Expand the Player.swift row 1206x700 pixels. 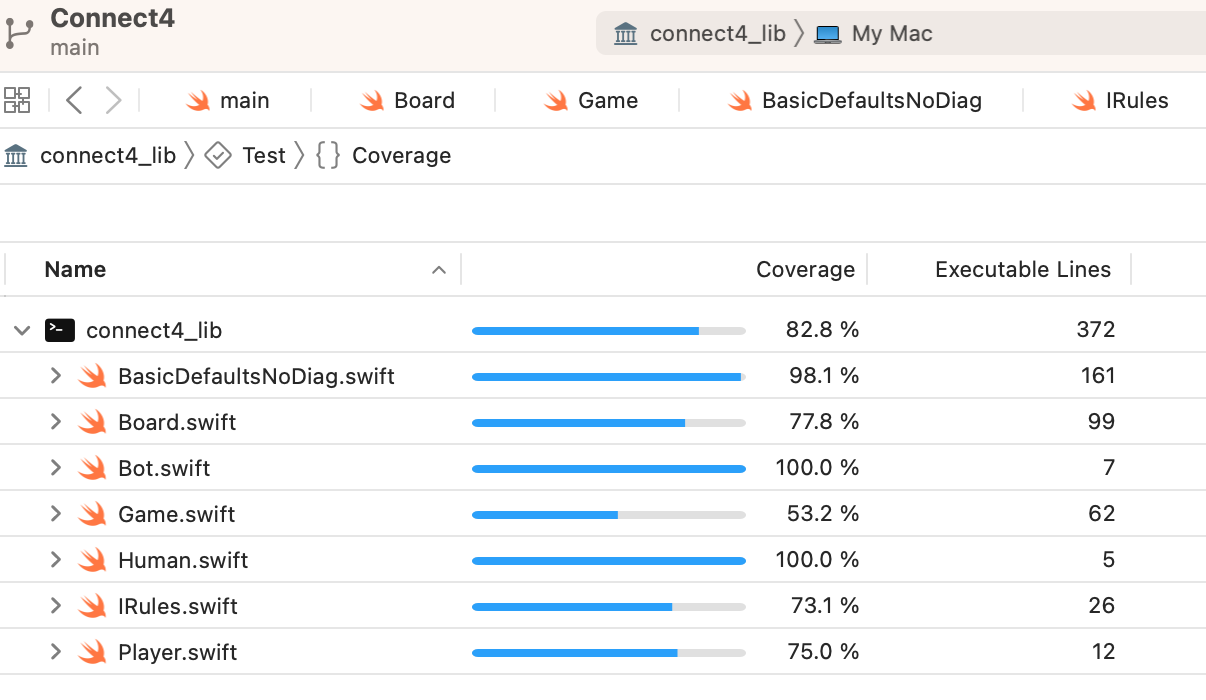tap(56, 652)
